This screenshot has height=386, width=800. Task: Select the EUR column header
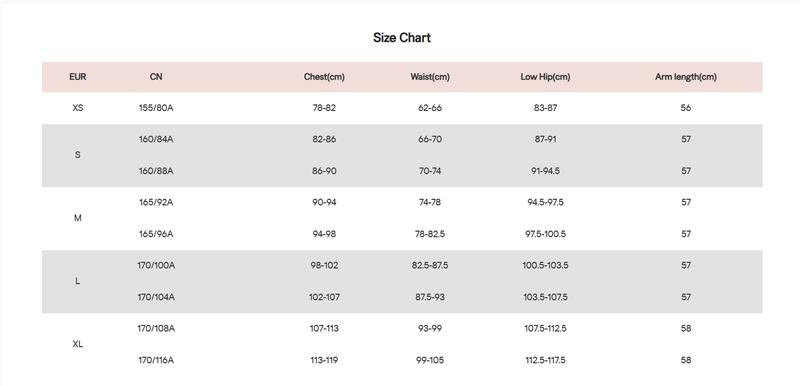pos(78,77)
